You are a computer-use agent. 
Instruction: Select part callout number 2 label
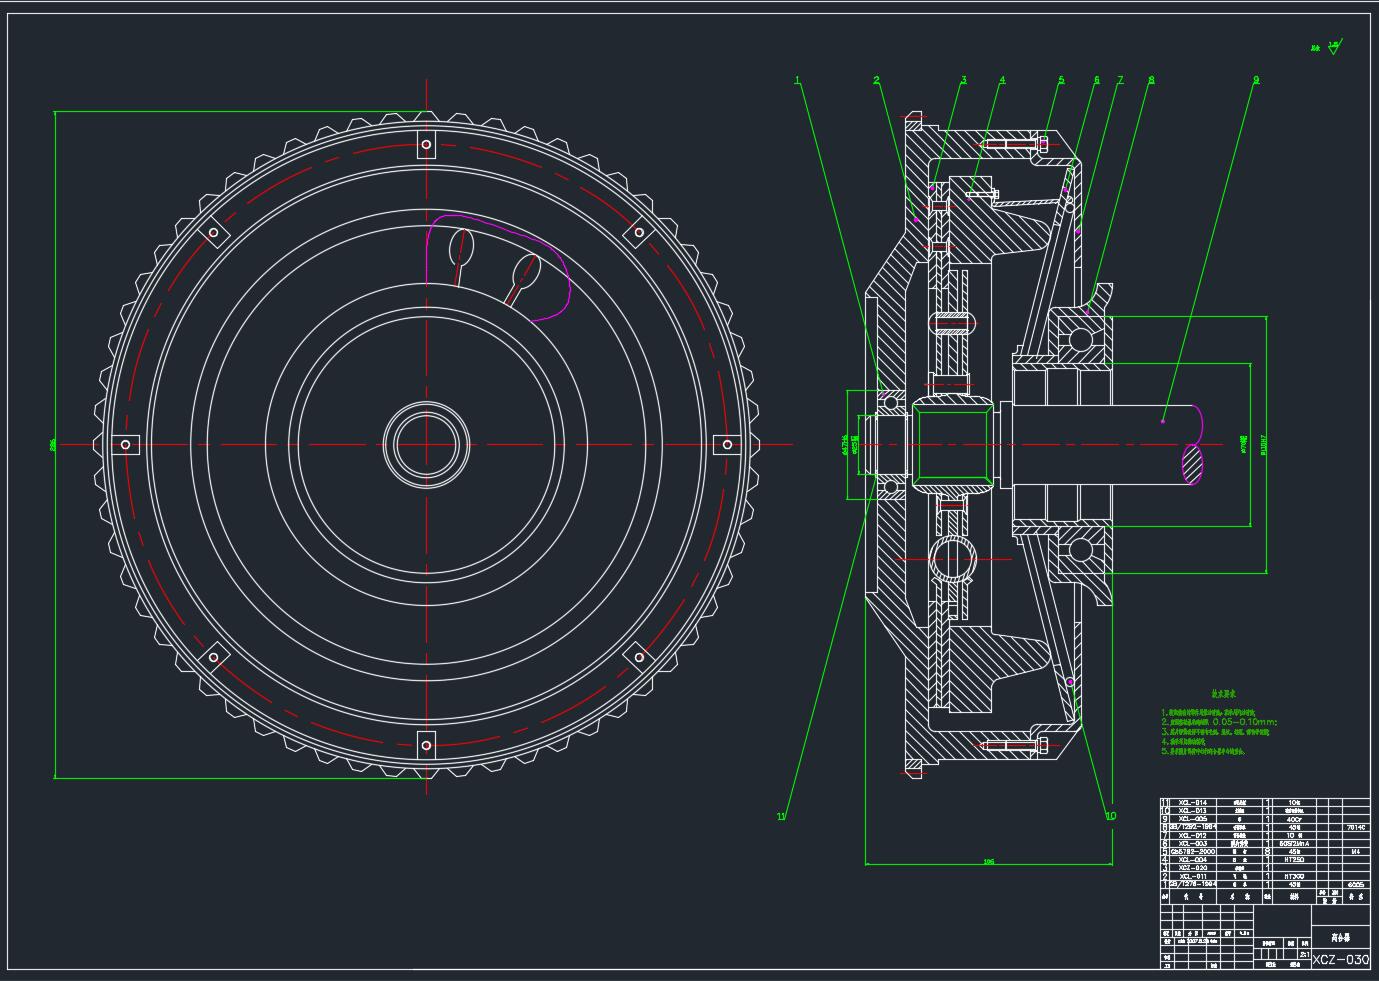pyautogui.click(x=876, y=81)
